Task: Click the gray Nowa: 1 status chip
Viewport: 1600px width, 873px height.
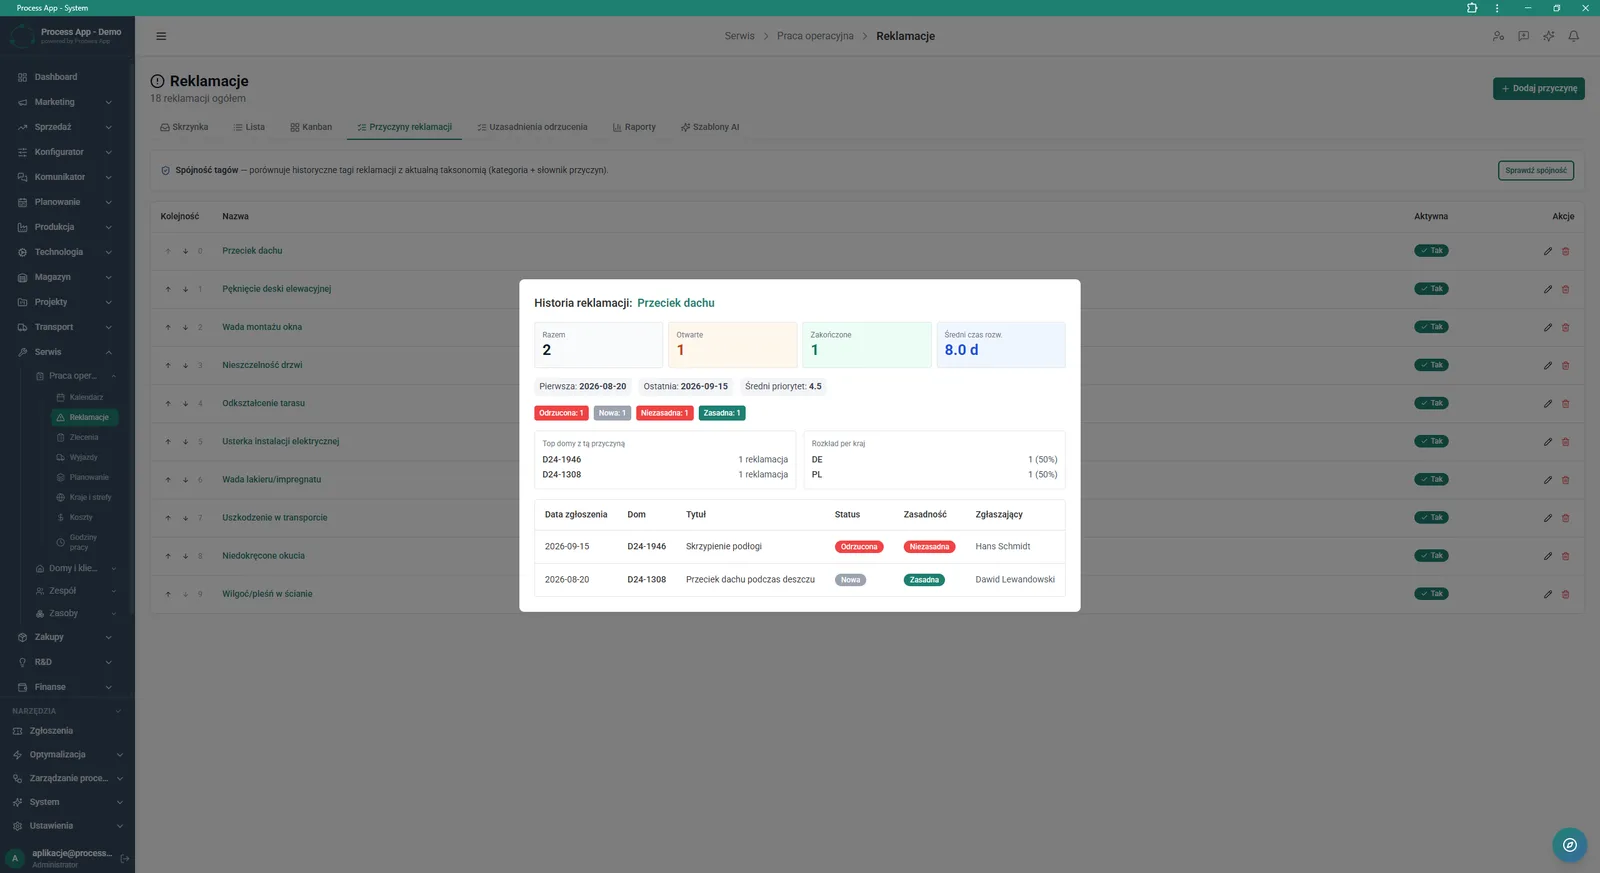Action: pyautogui.click(x=612, y=413)
